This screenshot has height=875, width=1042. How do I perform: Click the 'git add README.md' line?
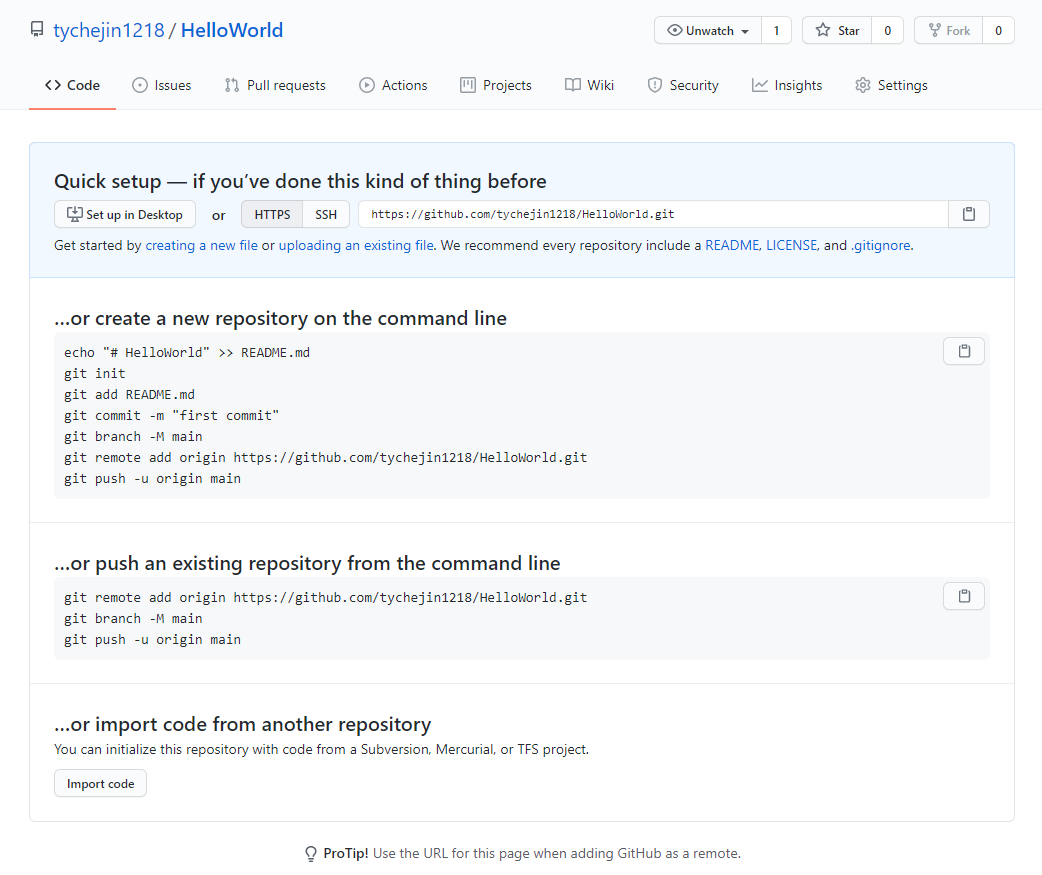click(x=130, y=395)
